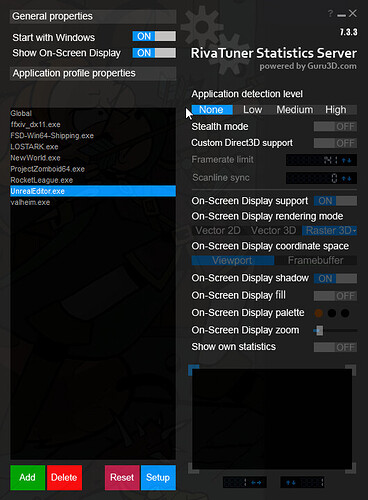Click the Reset button
368x500 pixels.
(122, 477)
